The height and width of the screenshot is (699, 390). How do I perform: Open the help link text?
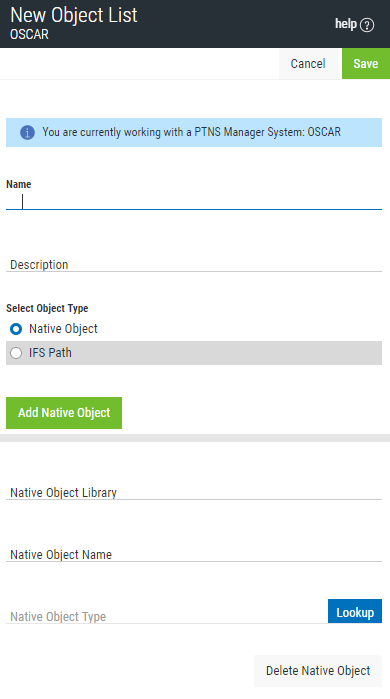pos(346,24)
